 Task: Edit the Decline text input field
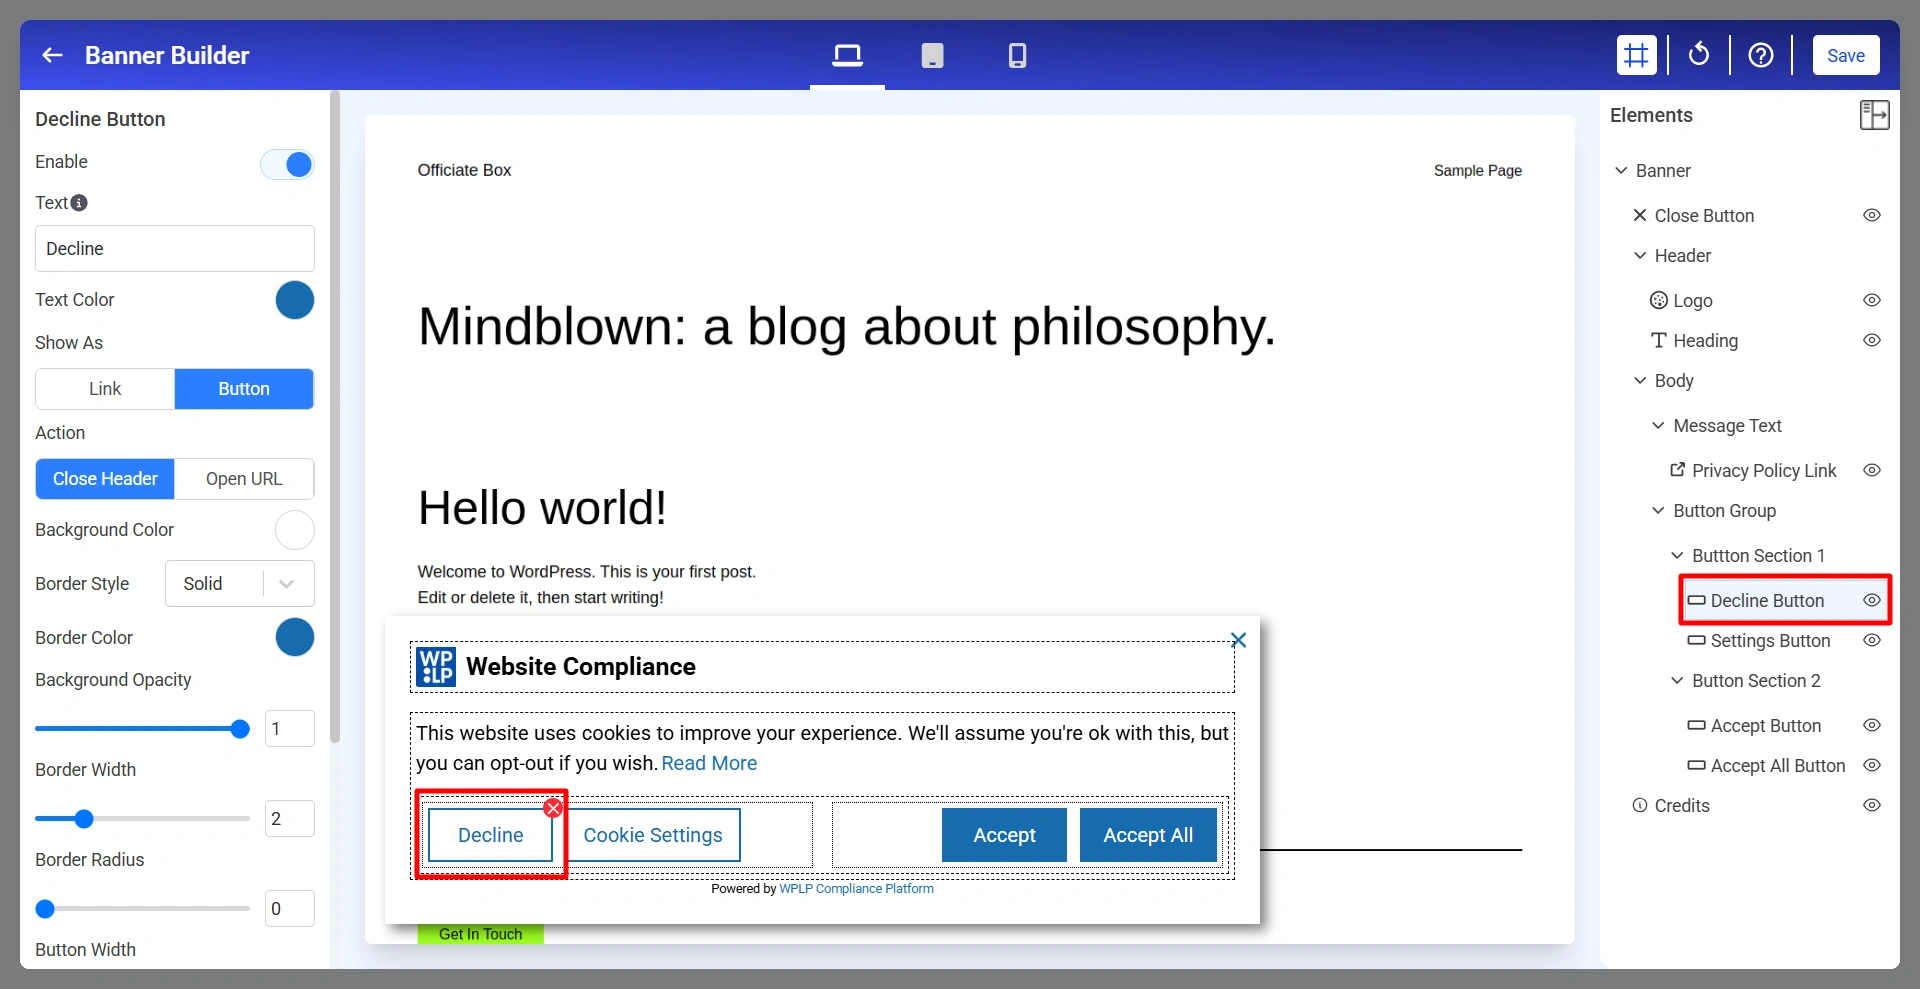click(x=175, y=248)
